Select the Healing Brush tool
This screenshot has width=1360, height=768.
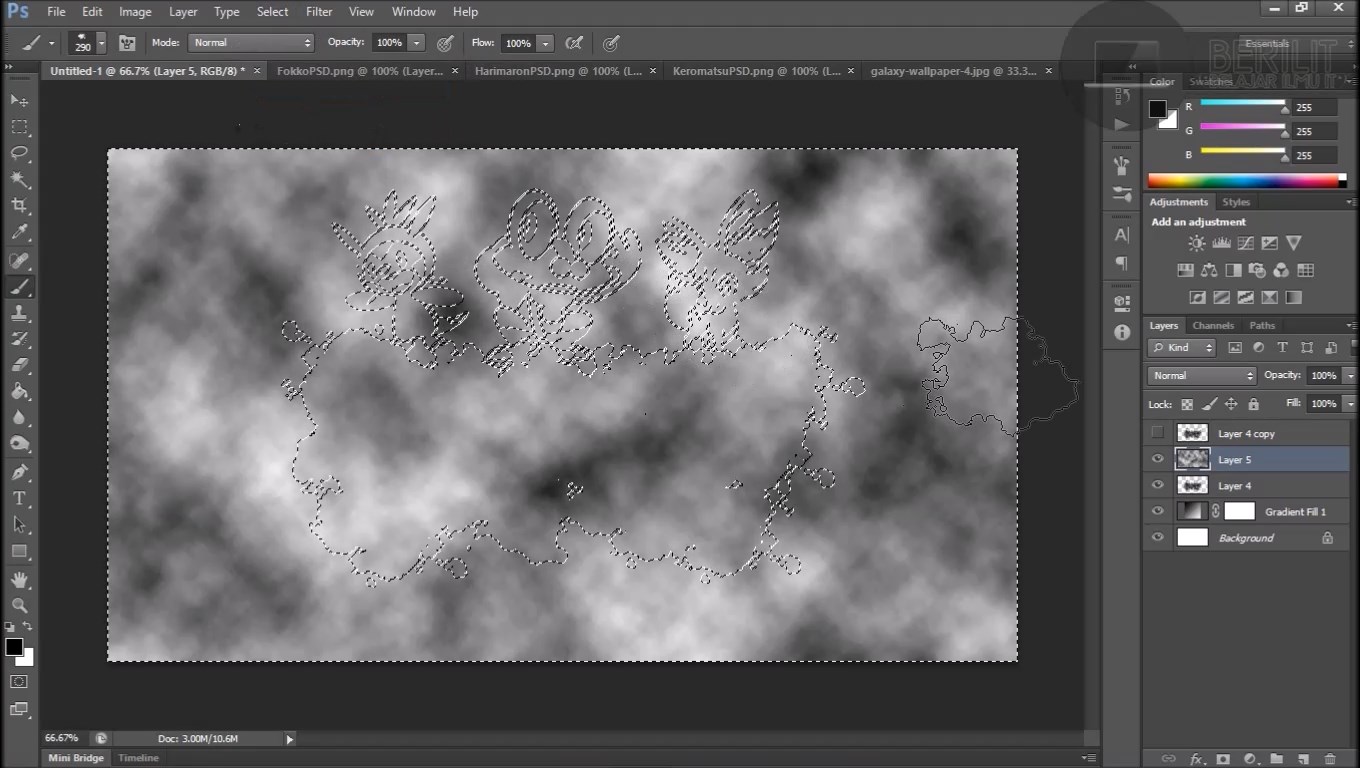[x=19, y=261]
